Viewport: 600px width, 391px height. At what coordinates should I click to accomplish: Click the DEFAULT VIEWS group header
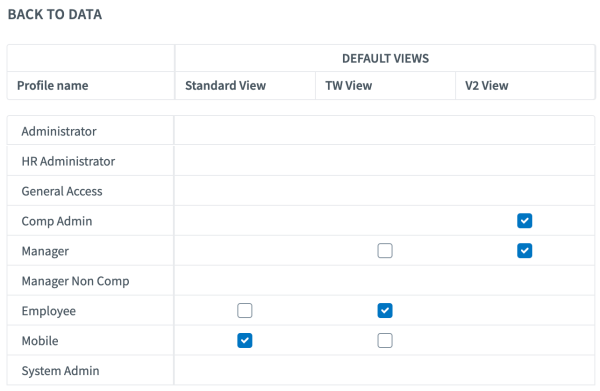(x=385, y=58)
